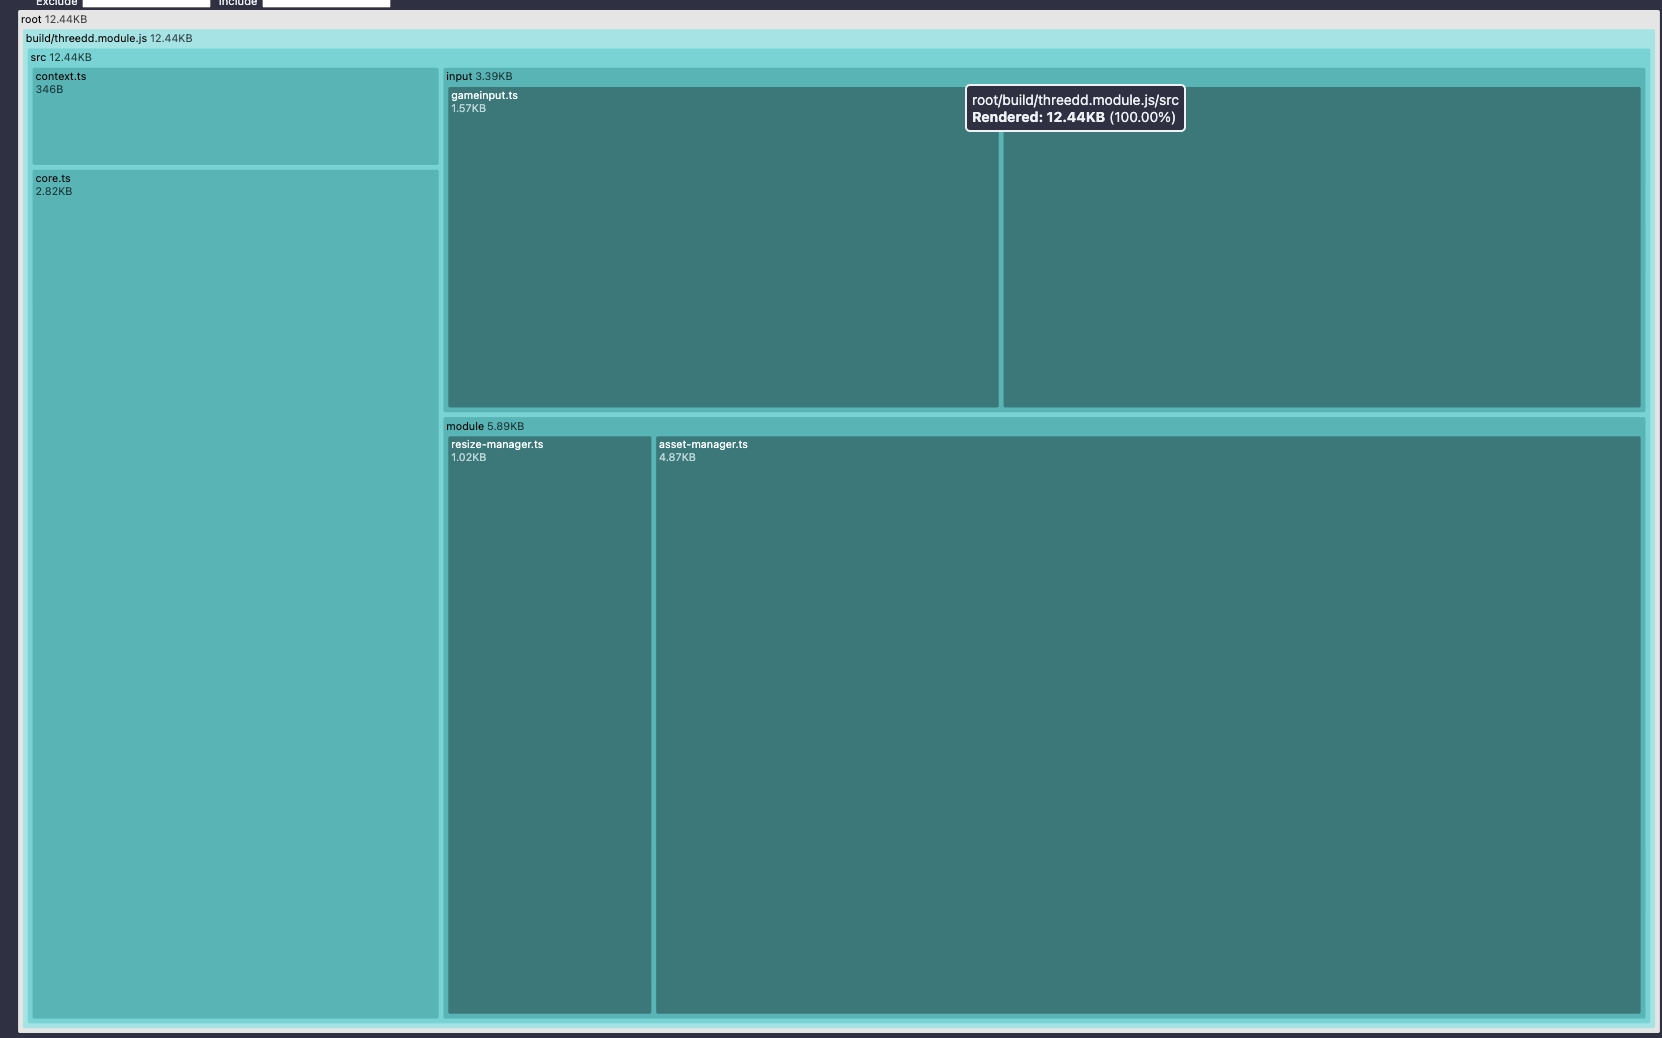The height and width of the screenshot is (1038, 1662).
Task: Select the src 12.44KB folder header
Action: [838, 57]
